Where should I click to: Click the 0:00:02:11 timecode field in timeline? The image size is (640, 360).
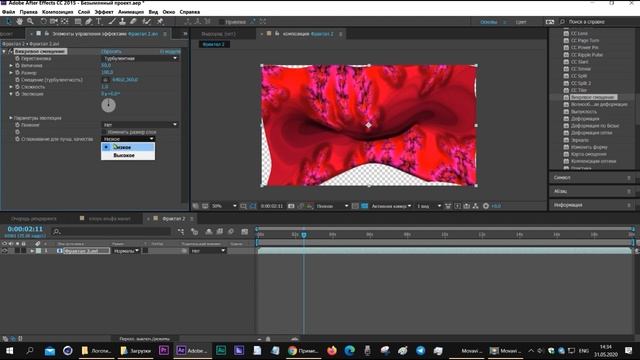25,229
